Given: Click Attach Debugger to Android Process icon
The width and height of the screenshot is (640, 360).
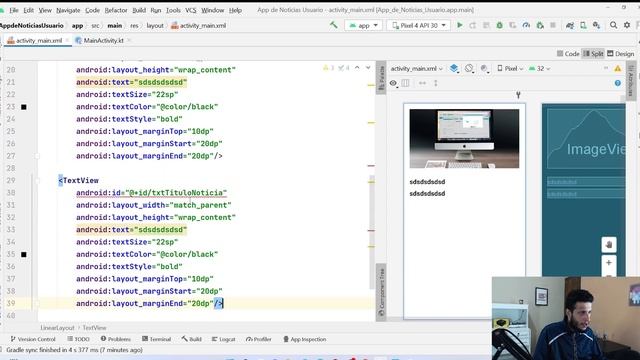Looking at the screenshot, I should pyautogui.click(x=540, y=25).
